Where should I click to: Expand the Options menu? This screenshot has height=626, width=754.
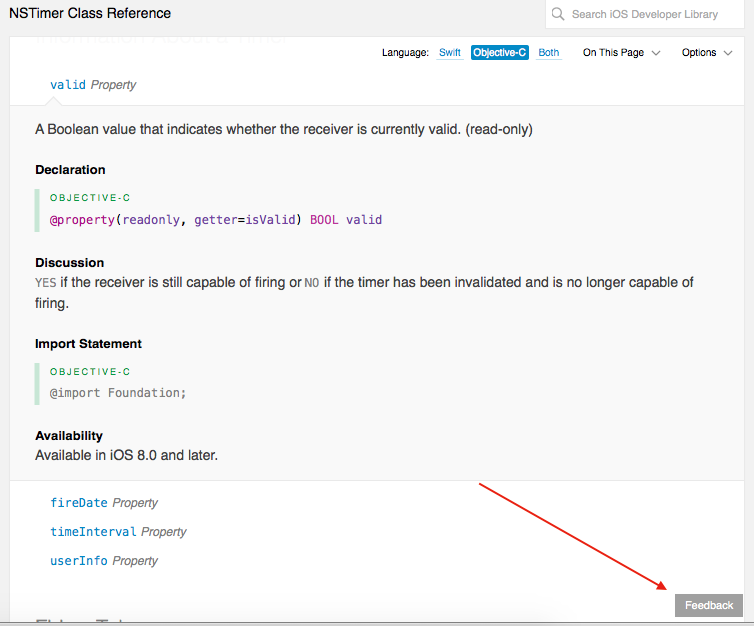(707, 52)
